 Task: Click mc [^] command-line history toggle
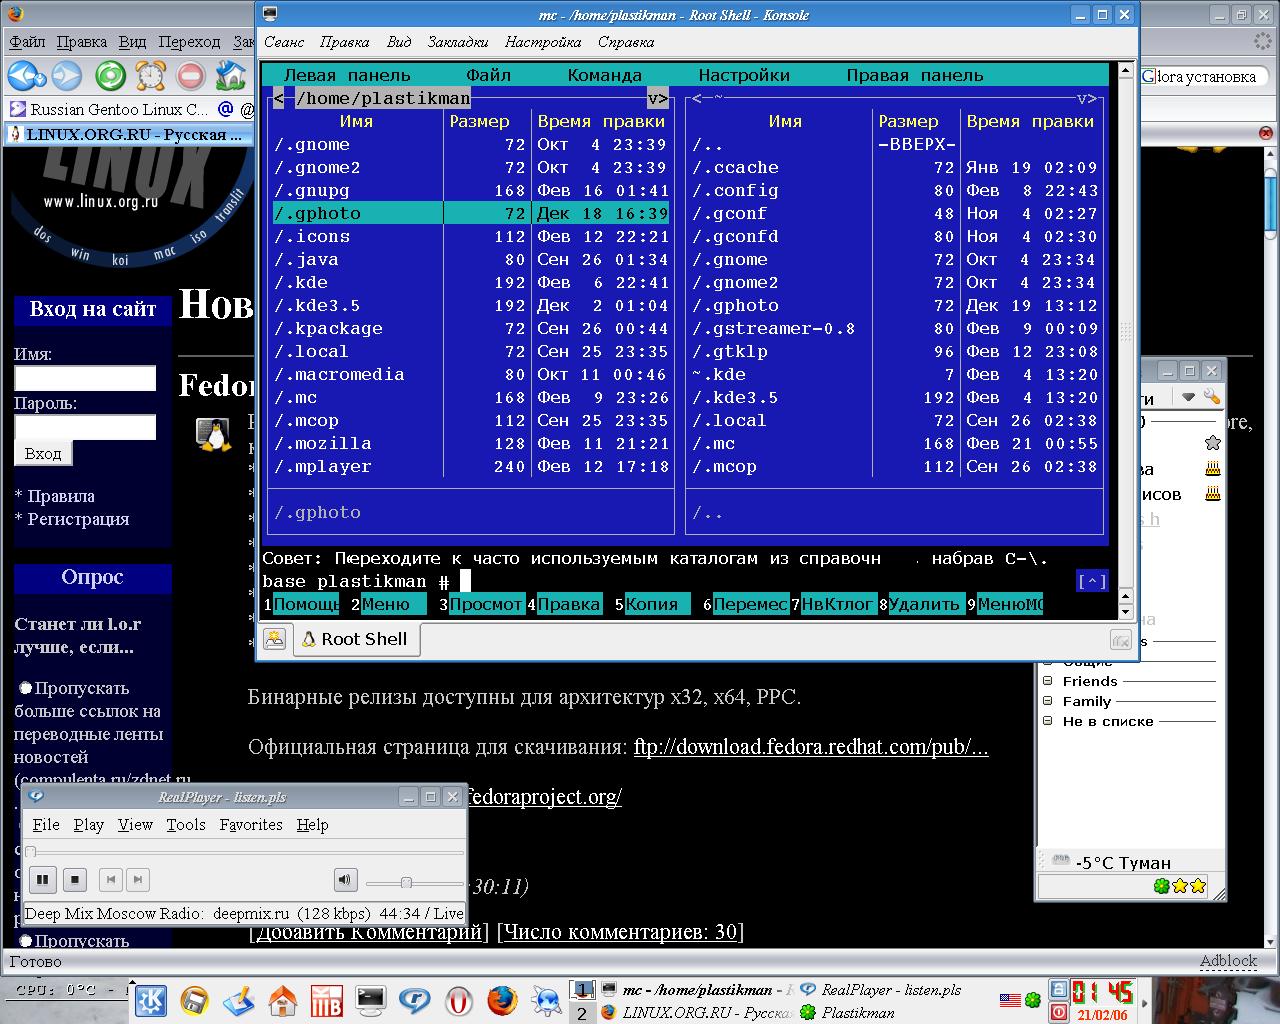coord(1092,581)
